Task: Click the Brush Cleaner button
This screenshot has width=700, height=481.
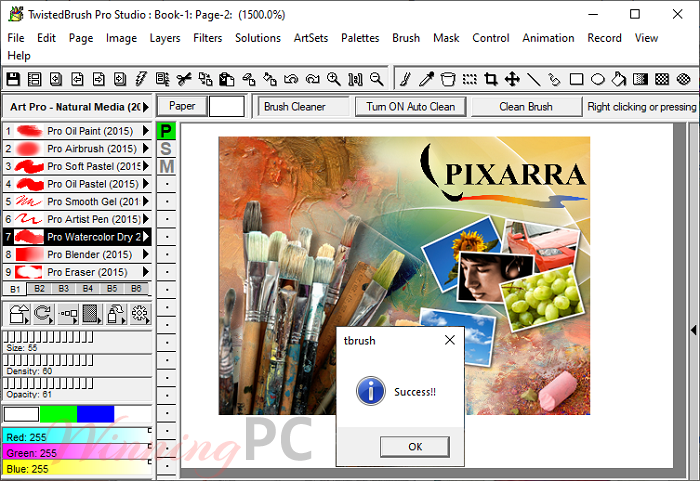Action: click(x=303, y=107)
